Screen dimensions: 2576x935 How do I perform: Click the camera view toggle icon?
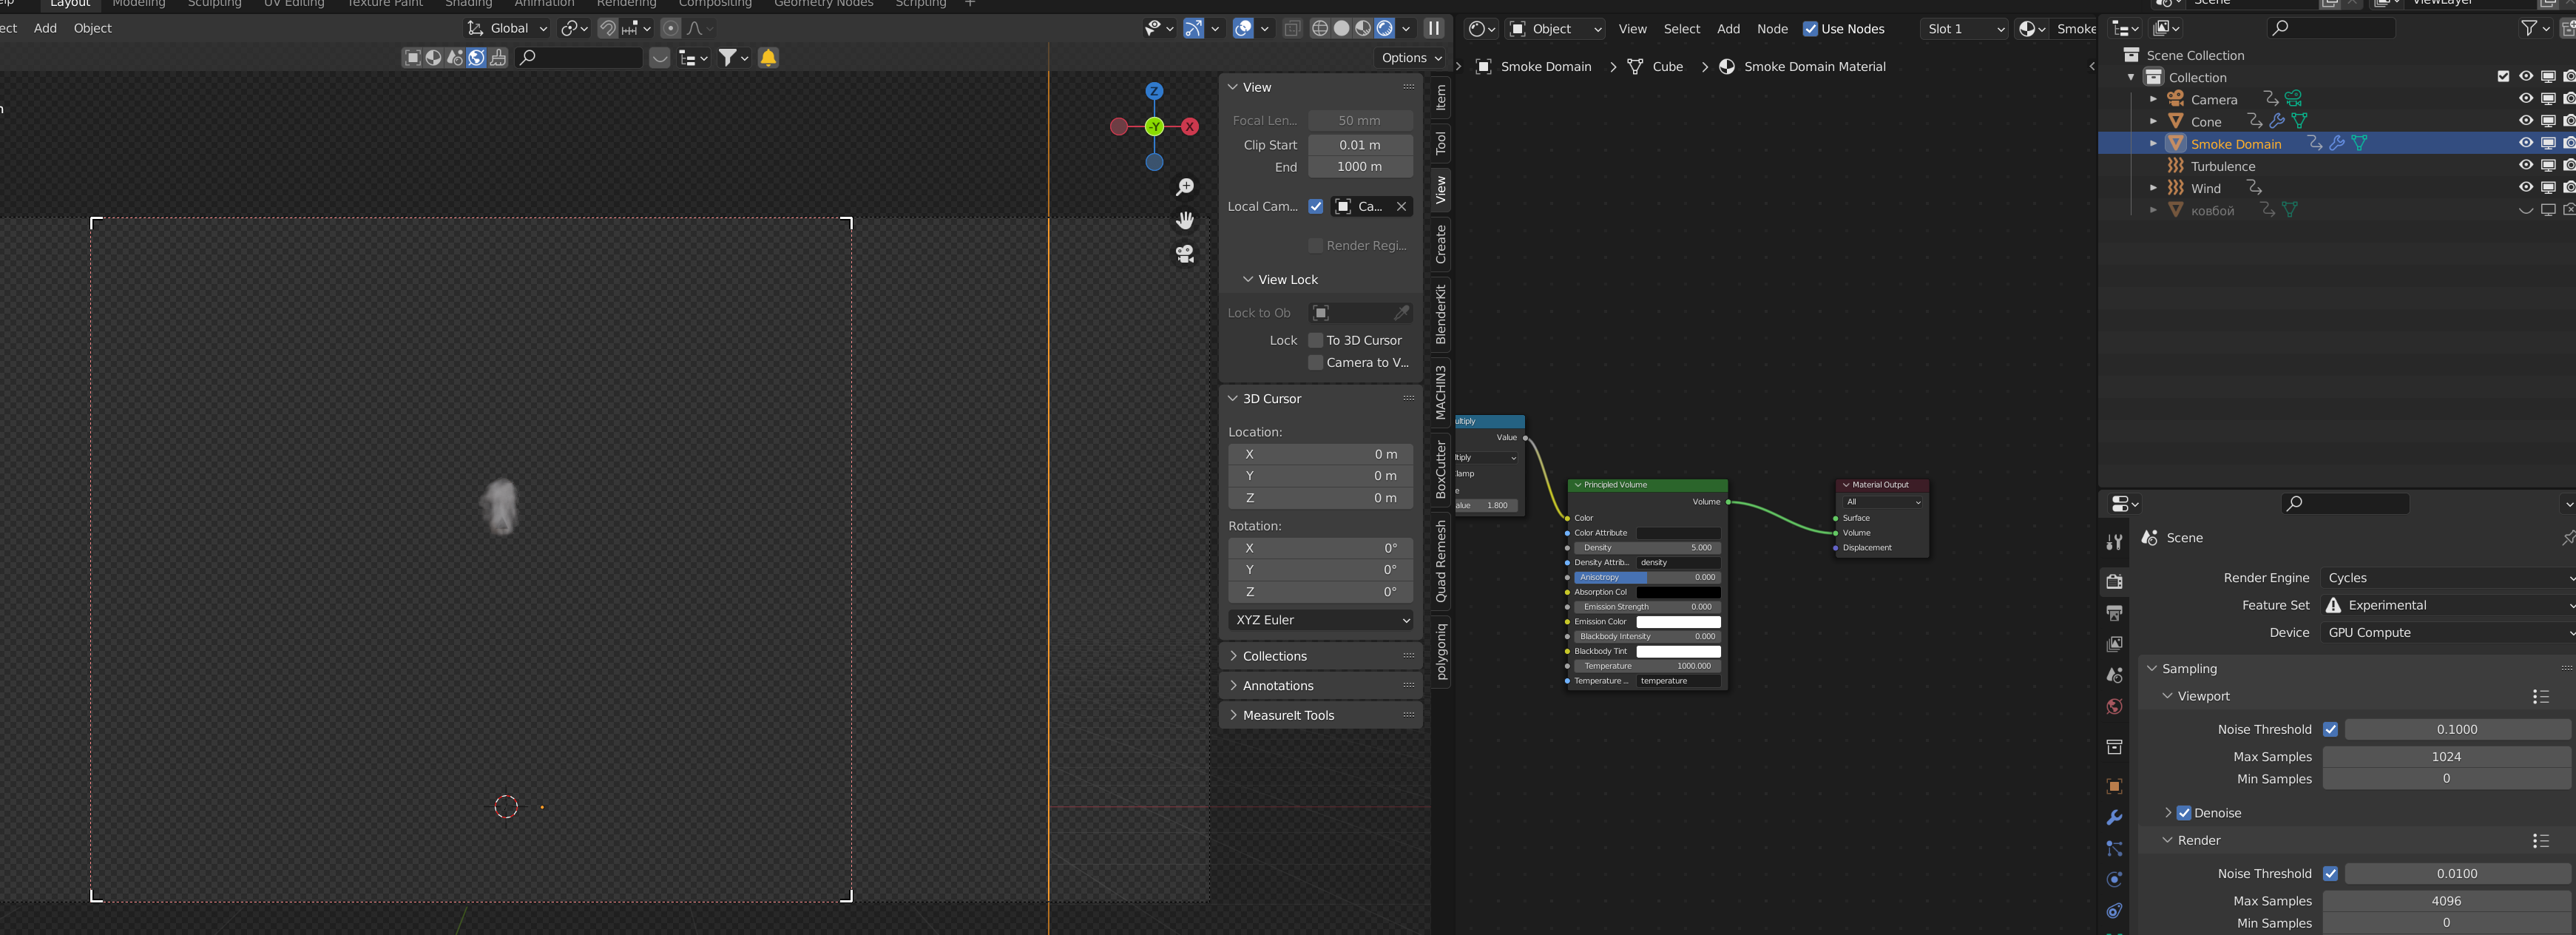coord(1185,254)
